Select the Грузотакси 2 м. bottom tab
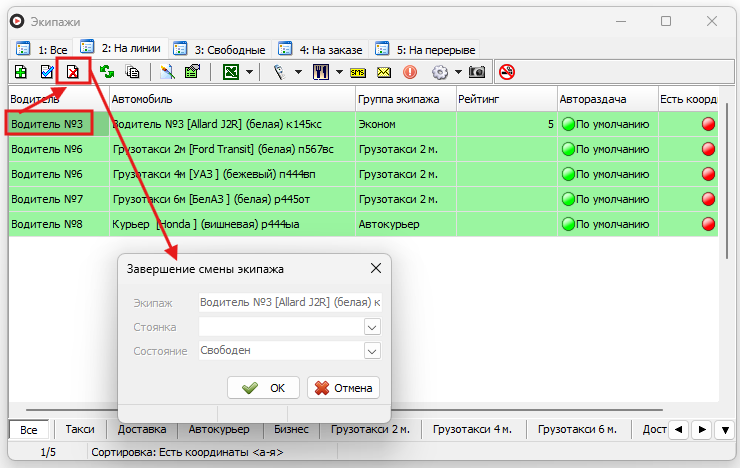The image size is (740, 468). pos(370,430)
